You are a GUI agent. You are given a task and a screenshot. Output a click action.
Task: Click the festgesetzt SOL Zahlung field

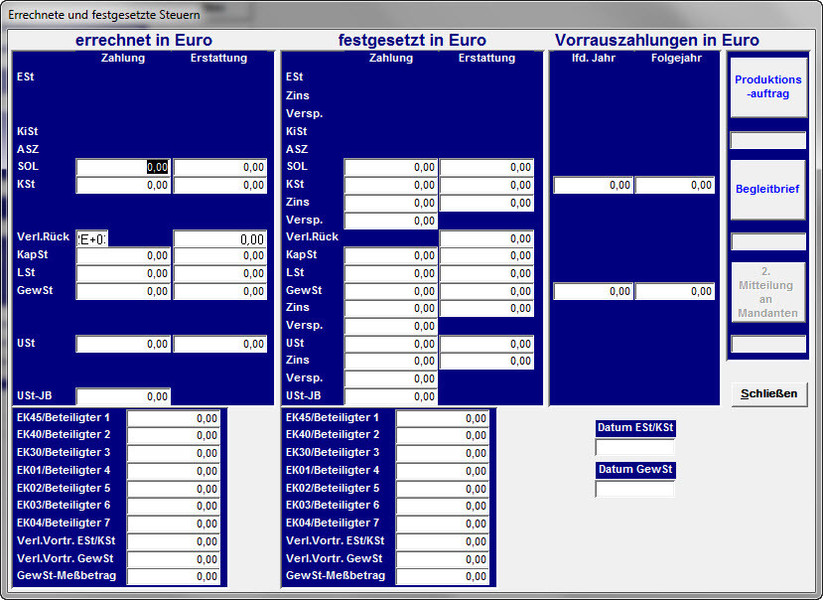391,167
